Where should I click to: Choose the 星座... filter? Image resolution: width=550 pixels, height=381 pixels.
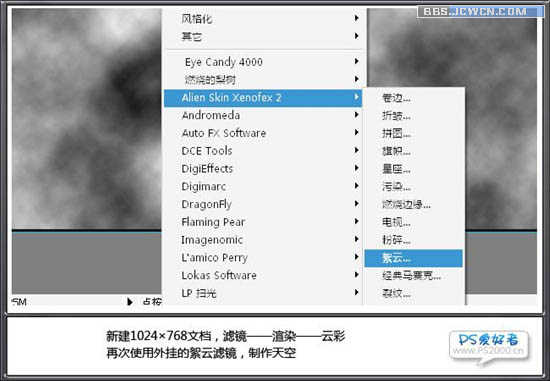(x=414, y=169)
